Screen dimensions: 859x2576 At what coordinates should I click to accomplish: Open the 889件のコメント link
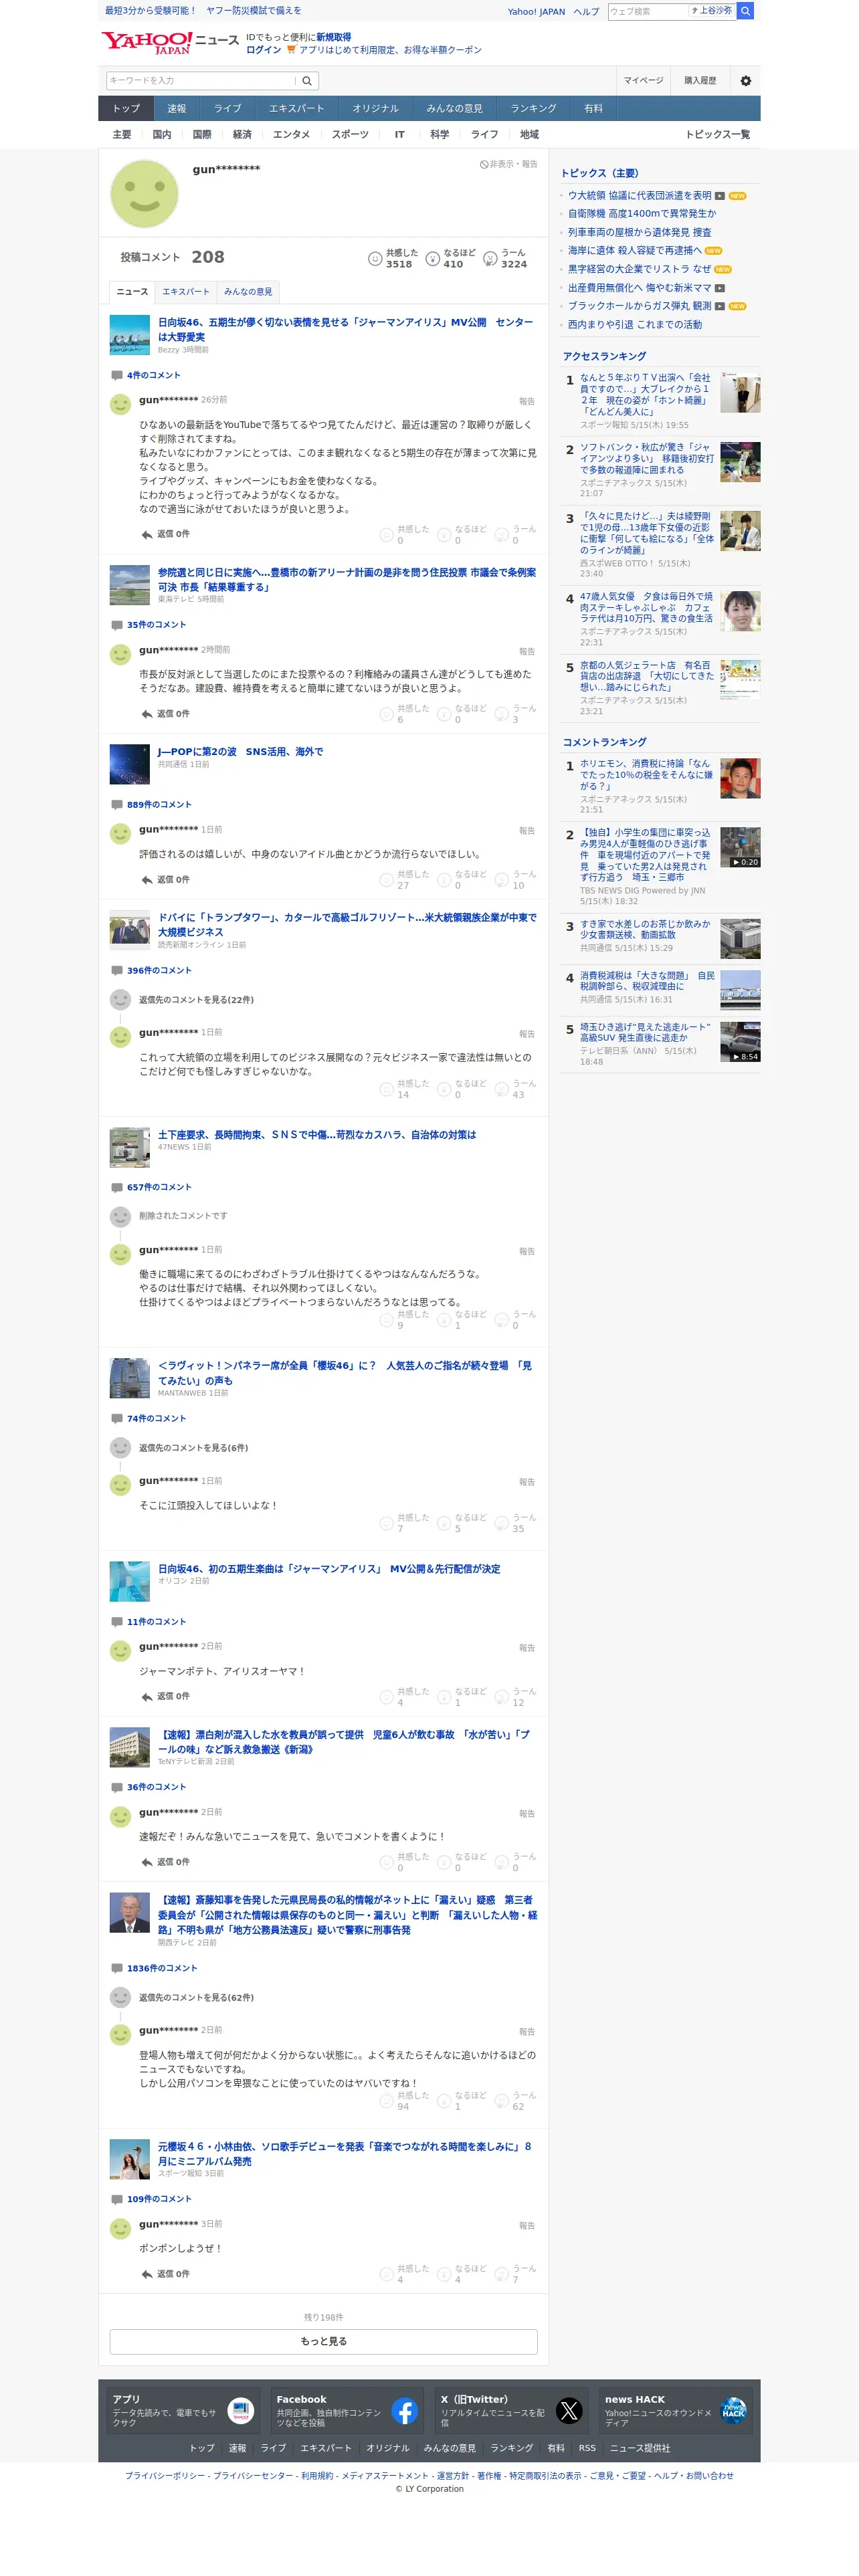(159, 805)
